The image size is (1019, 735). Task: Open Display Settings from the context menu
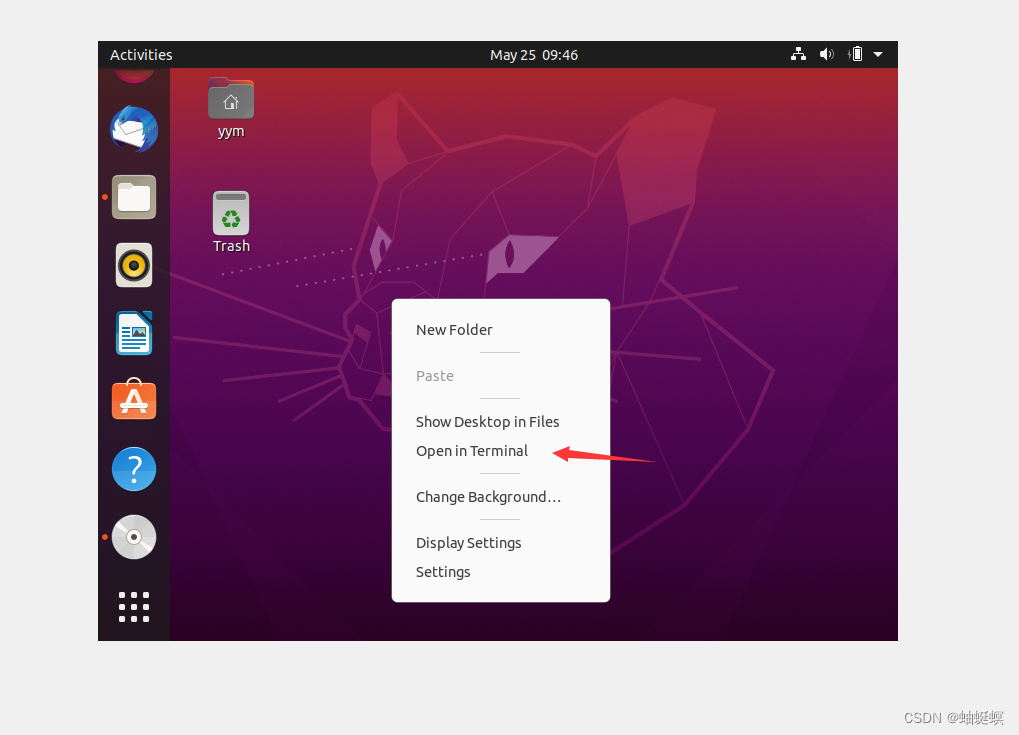pyautogui.click(x=468, y=542)
